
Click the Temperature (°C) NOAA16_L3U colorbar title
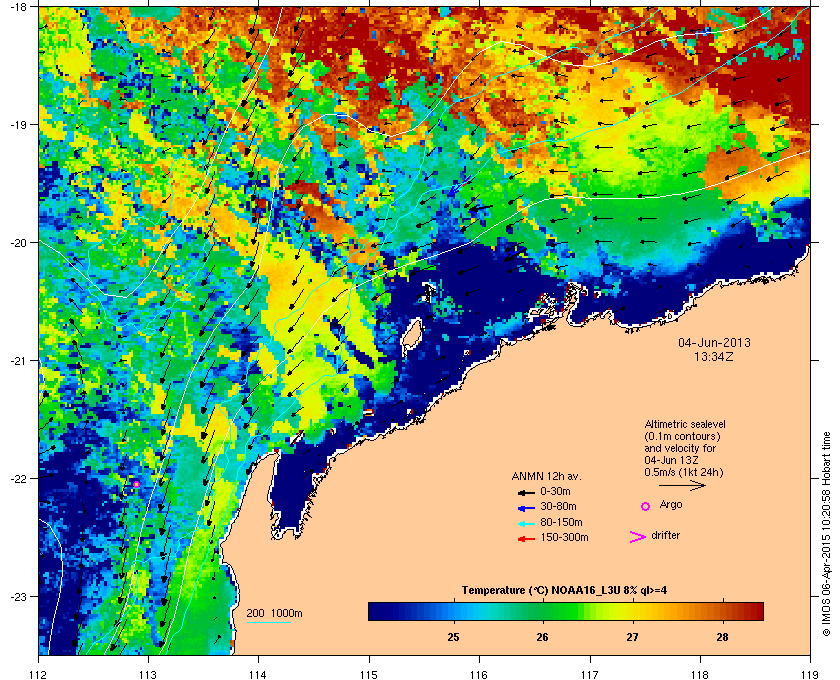(564, 591)
